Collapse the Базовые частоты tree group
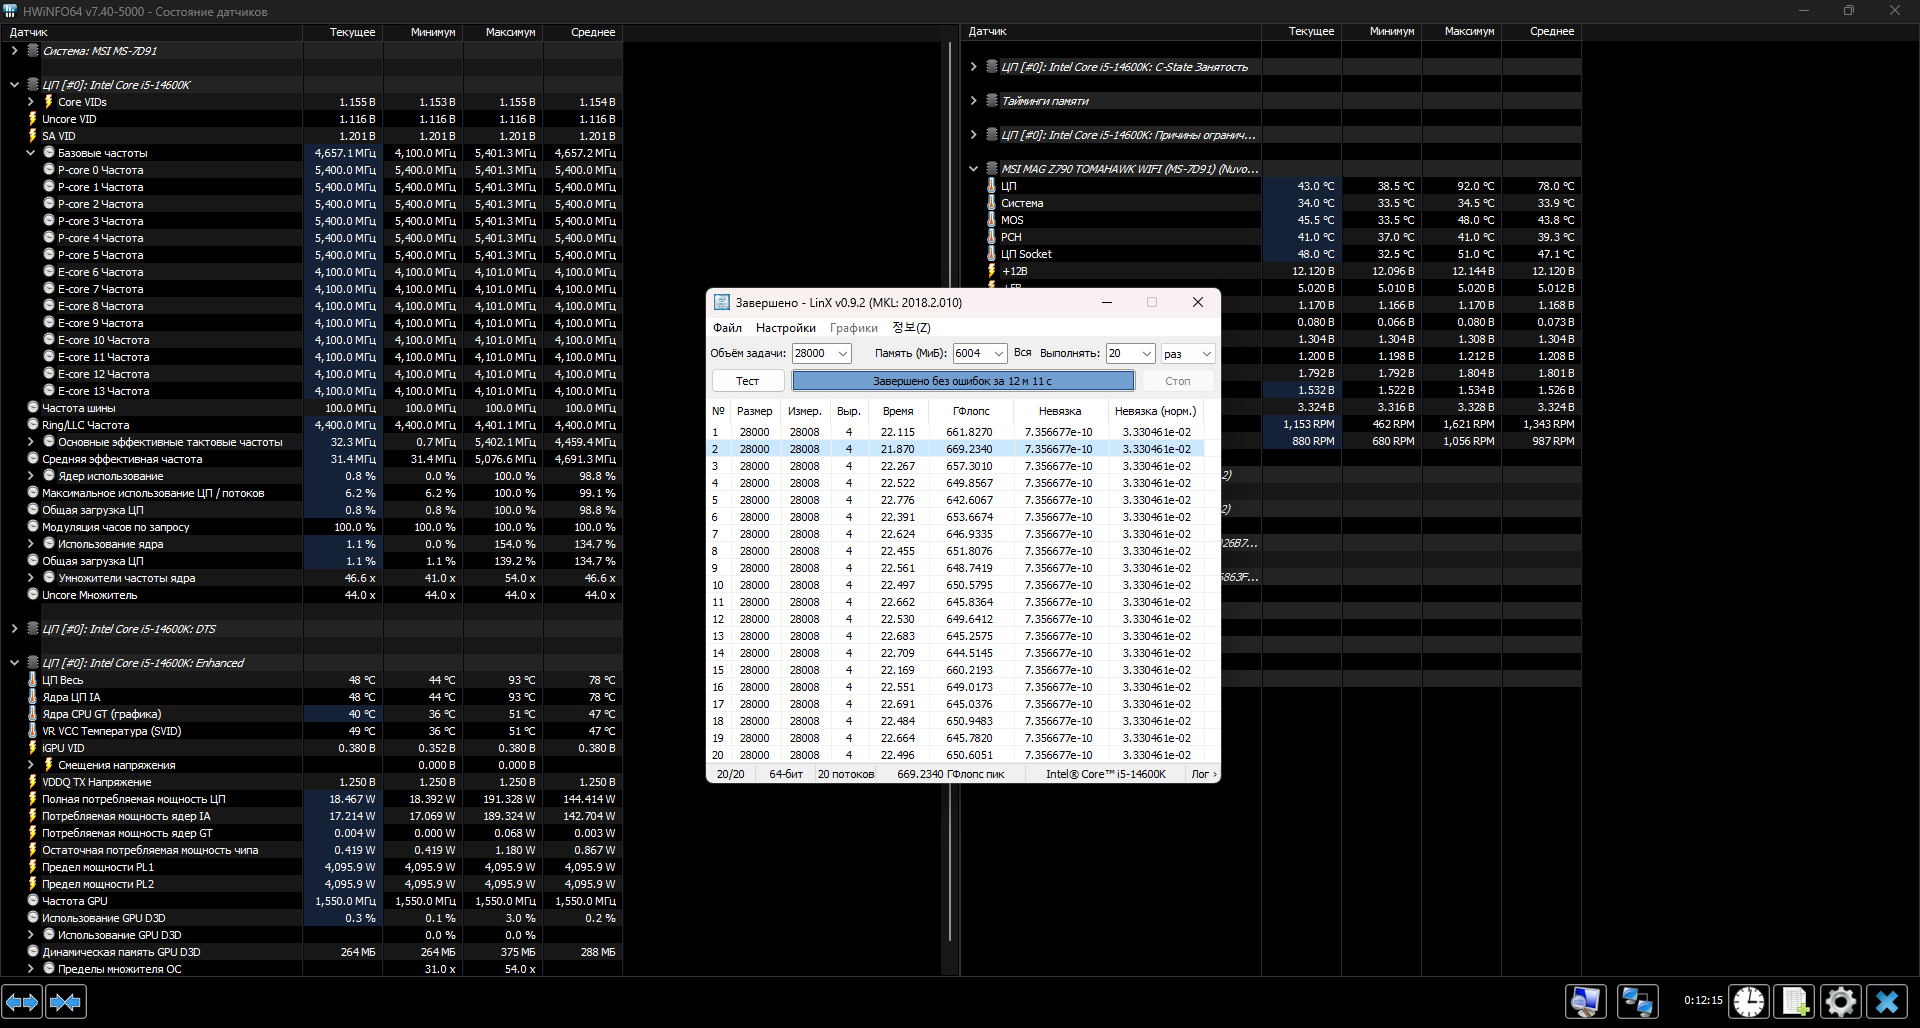 (31, 153)
